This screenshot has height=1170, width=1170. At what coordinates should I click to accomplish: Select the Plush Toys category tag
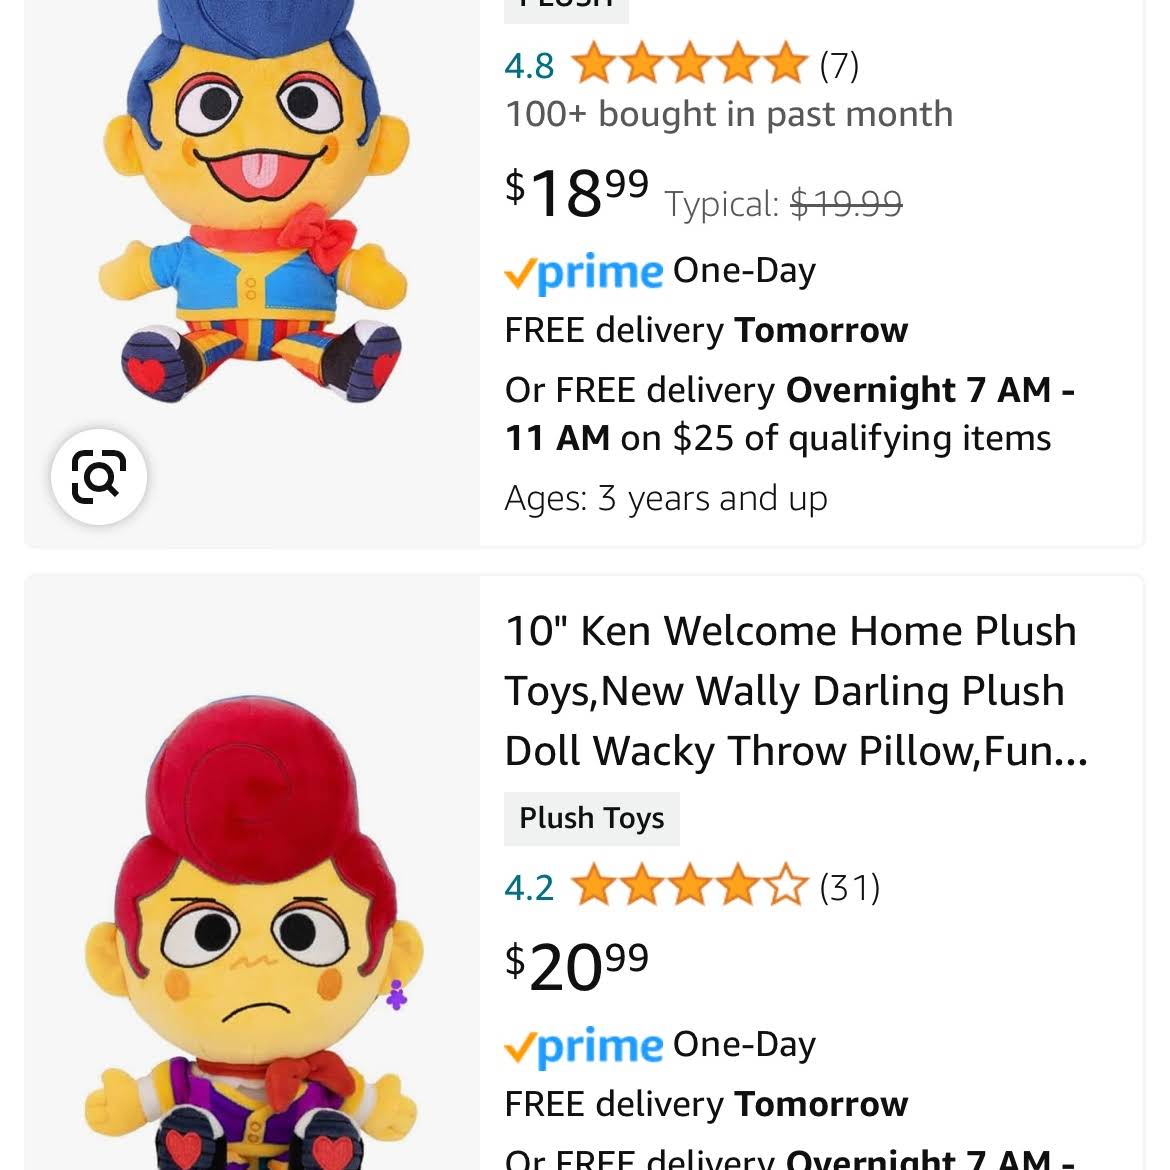[x=591, y=819]
